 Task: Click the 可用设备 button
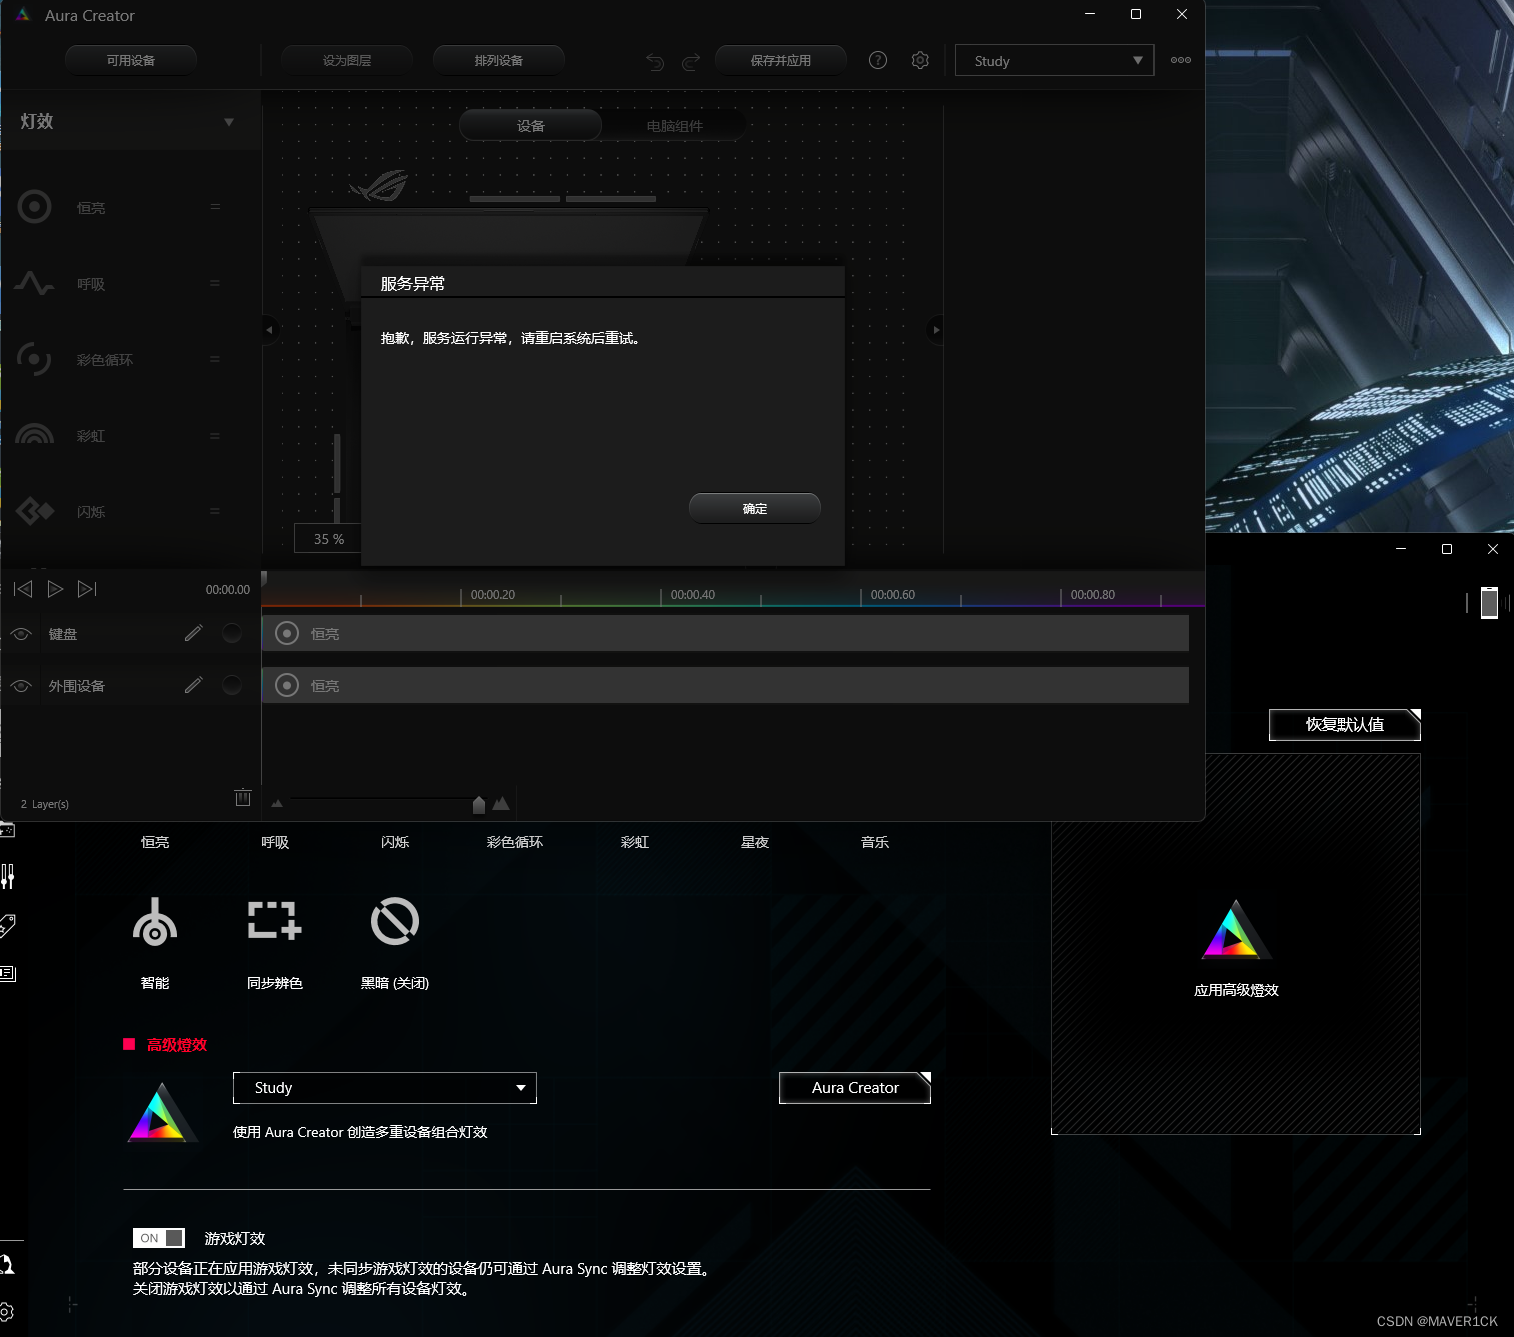(x=131, y=60)
